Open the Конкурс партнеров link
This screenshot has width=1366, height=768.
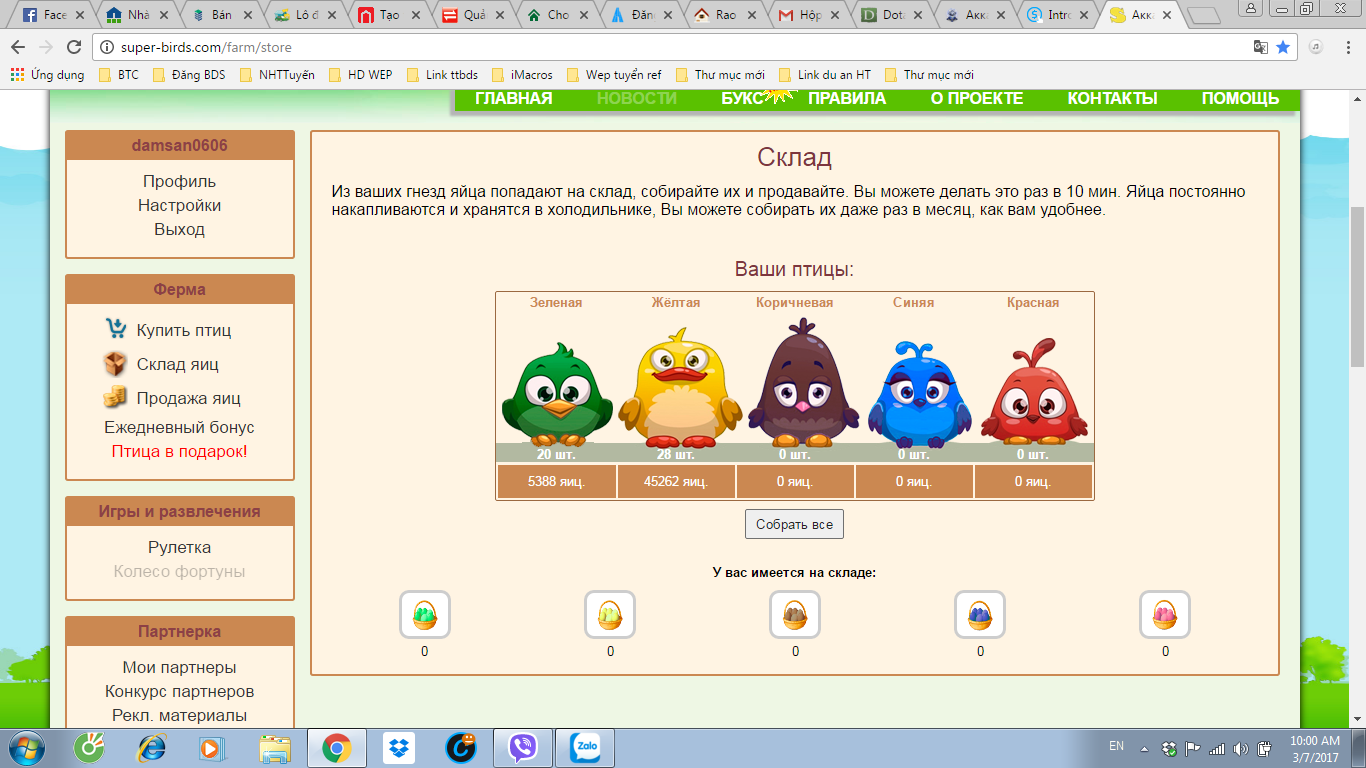179,691
